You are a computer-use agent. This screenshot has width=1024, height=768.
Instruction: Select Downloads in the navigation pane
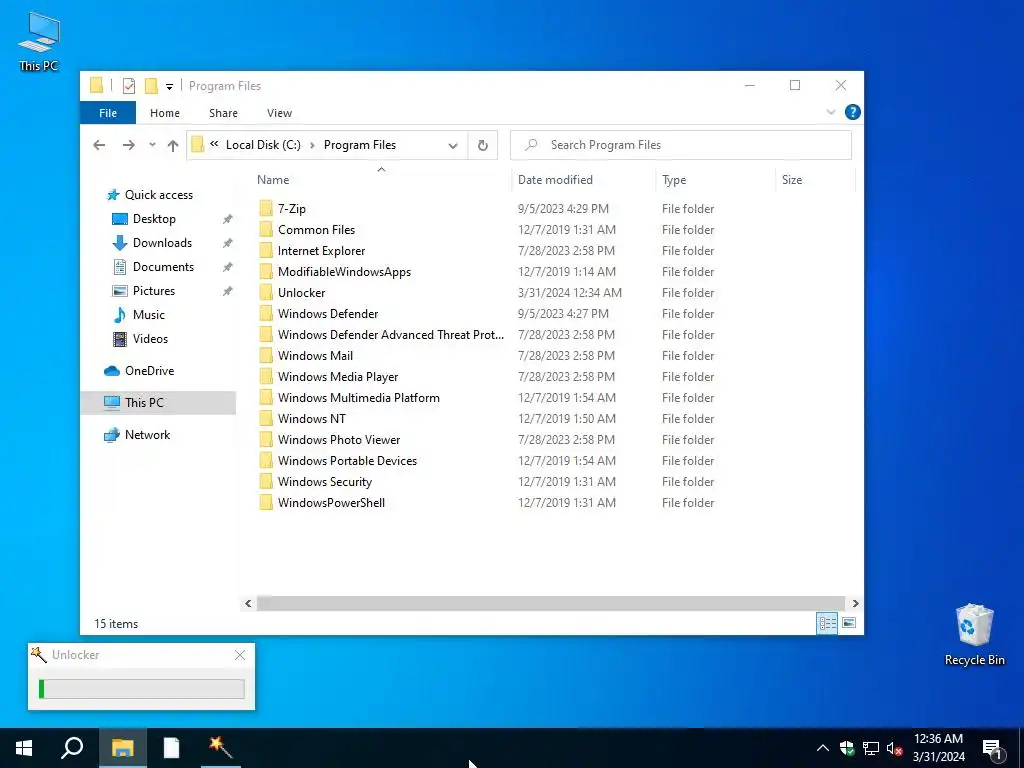[162, 243]
